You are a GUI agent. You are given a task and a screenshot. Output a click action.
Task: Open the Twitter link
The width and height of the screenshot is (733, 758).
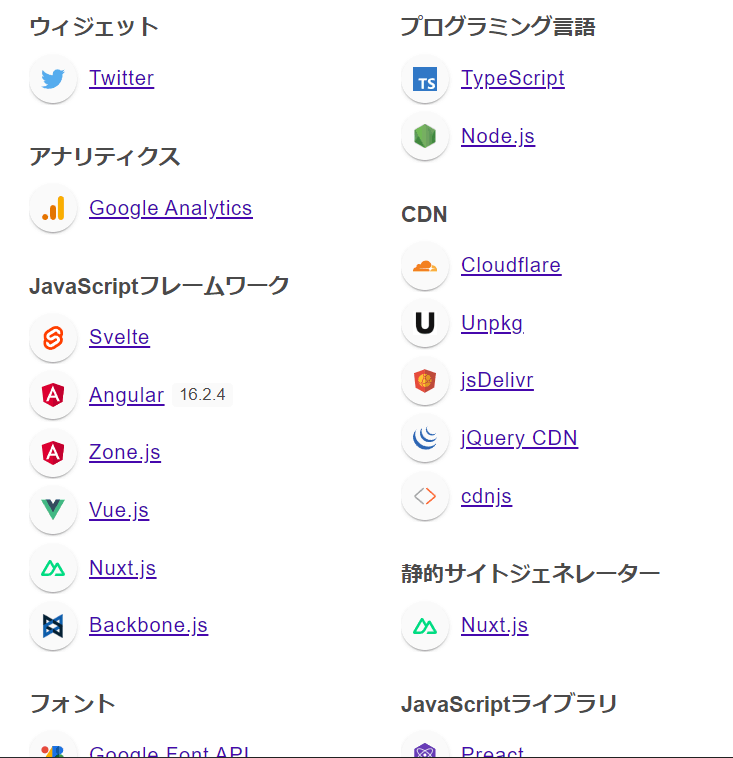(x=121, y=78)
